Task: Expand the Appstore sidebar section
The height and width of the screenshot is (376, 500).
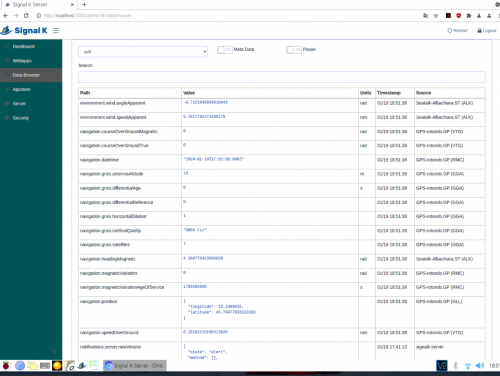Action: (31, 89)
